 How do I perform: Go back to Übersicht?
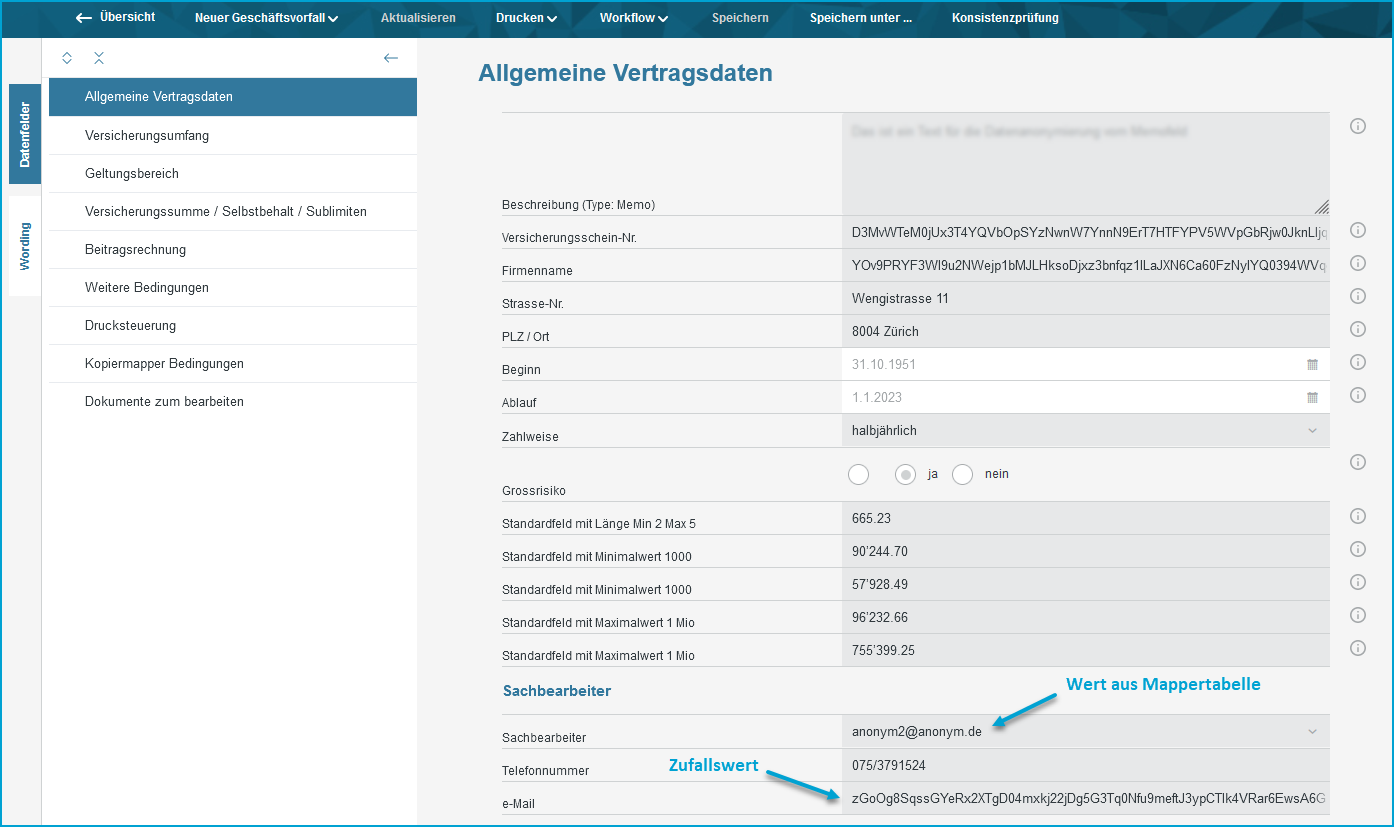(x=116, y=18)
